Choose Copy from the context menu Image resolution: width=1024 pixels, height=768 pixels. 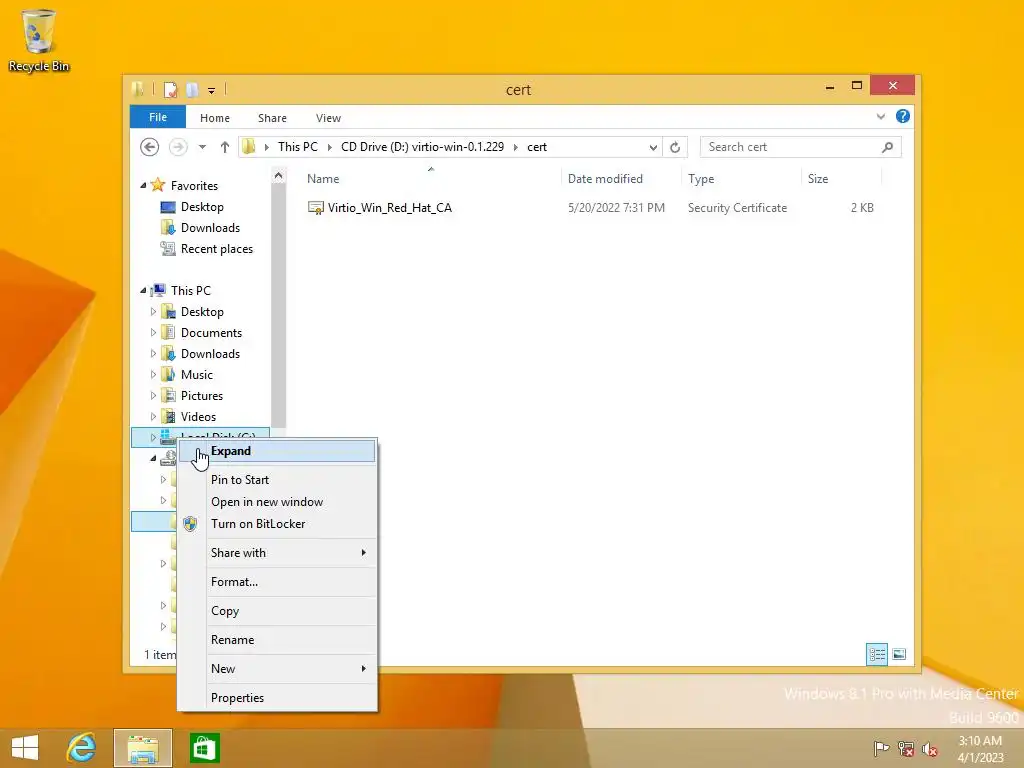278,611
